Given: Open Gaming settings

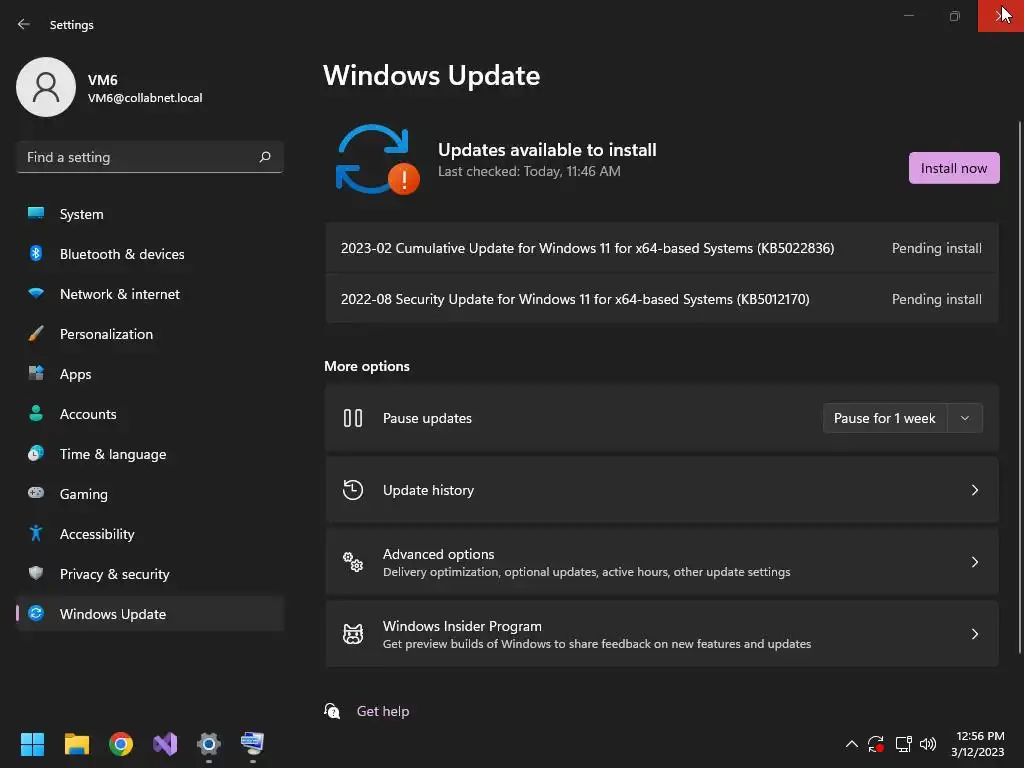Looking at the screenshot, I should 150,494.
